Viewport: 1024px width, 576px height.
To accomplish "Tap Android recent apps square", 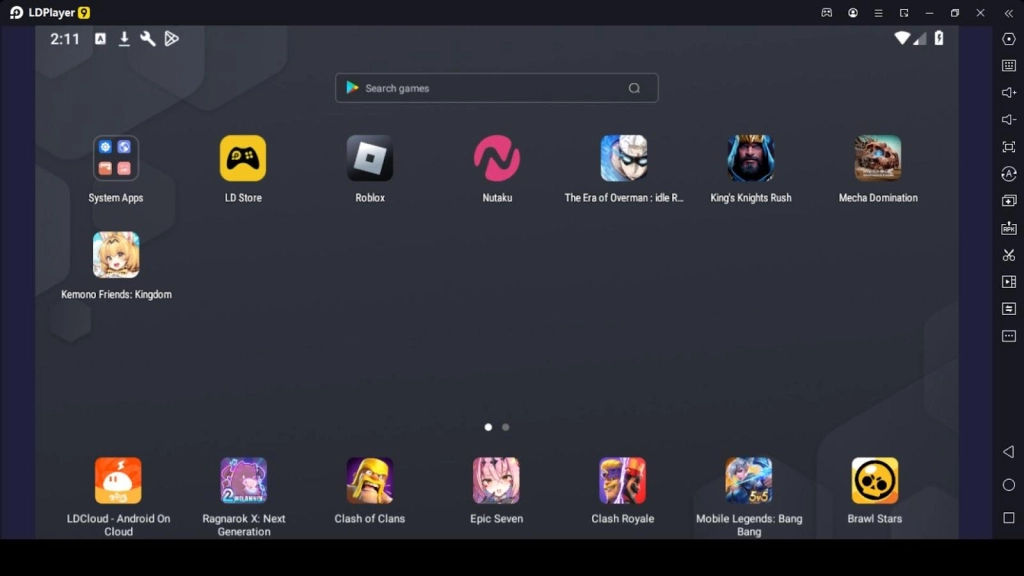I will (1008, 518).
